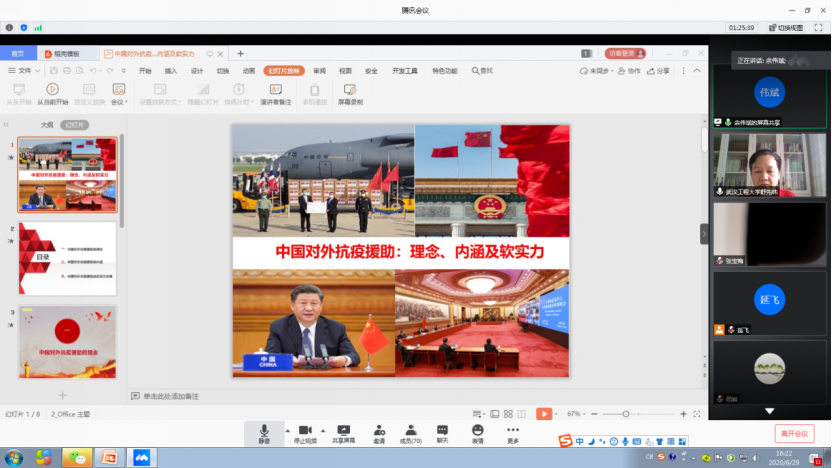Image resolution: width=832 pixels, height=468 pixels.
Task: Open the 插入 ribbon tab
Action: coord(171,71)
